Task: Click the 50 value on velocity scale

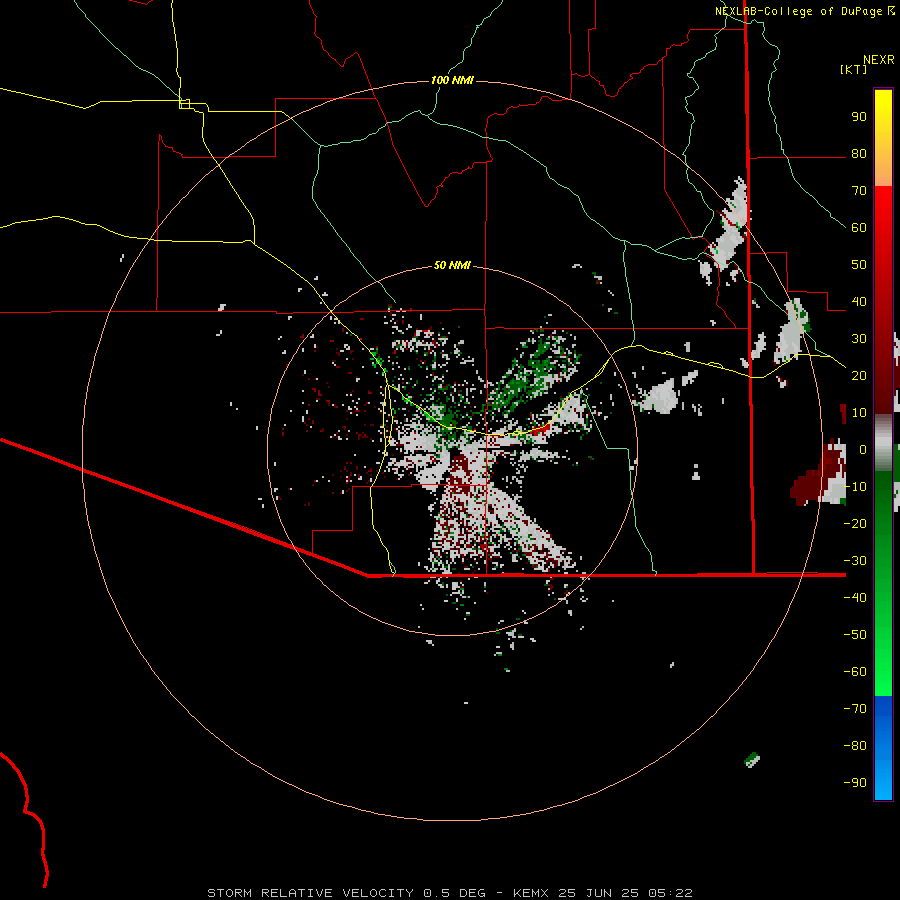Action: (859, 265)
